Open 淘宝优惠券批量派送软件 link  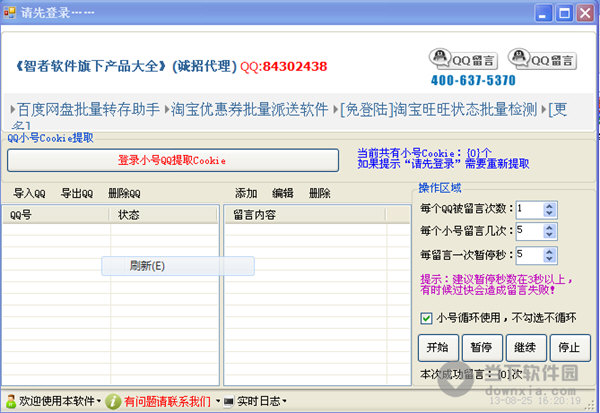tap(249, 109)
